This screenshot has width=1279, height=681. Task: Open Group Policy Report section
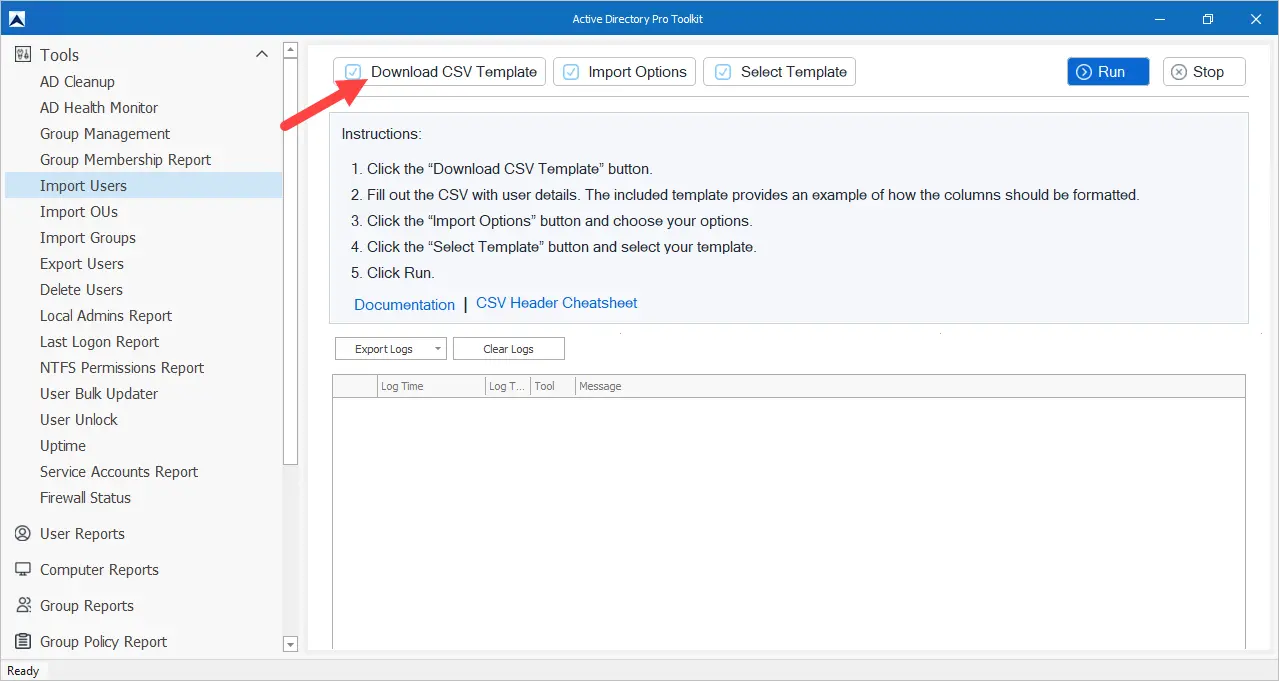click(x=103, y=642)
